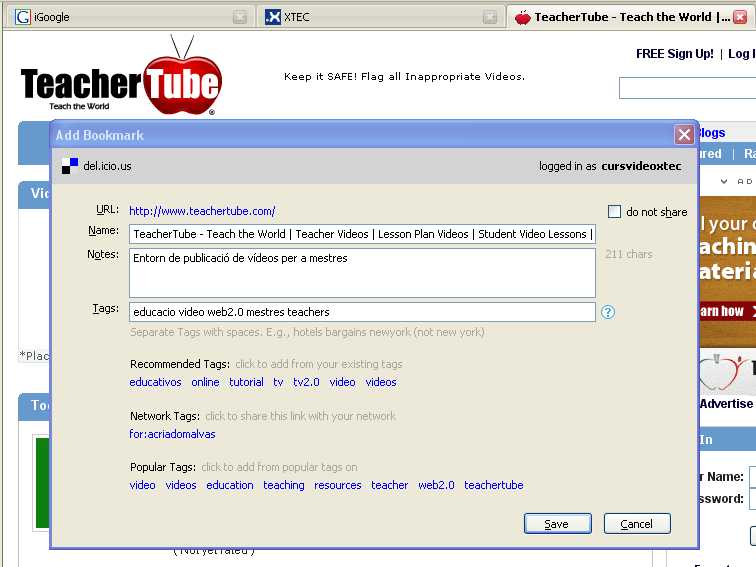Enable the do not share checkbox
This screenshot has height=567, width=756.
[614, 211]
